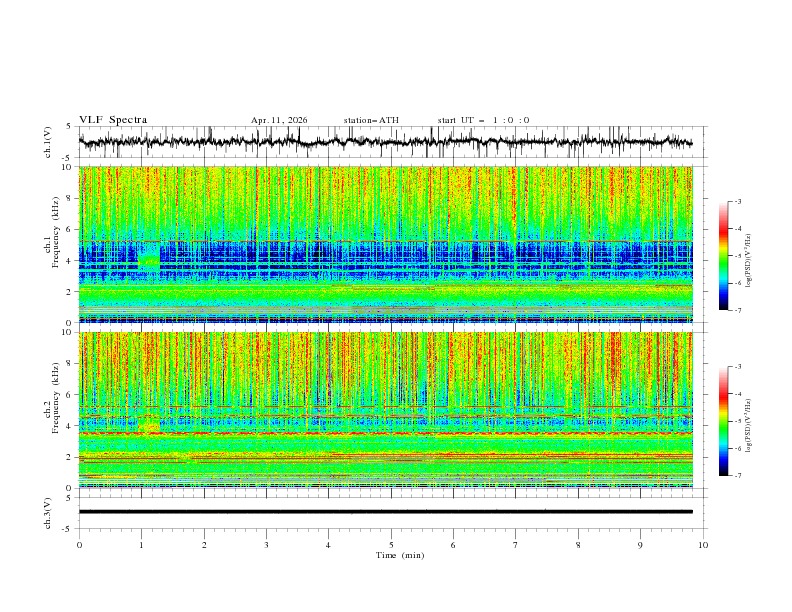The height and width of the screenshot is (612, 792).
Task: Click the time axis tick label '5'
Action: (x=391, y=545)
